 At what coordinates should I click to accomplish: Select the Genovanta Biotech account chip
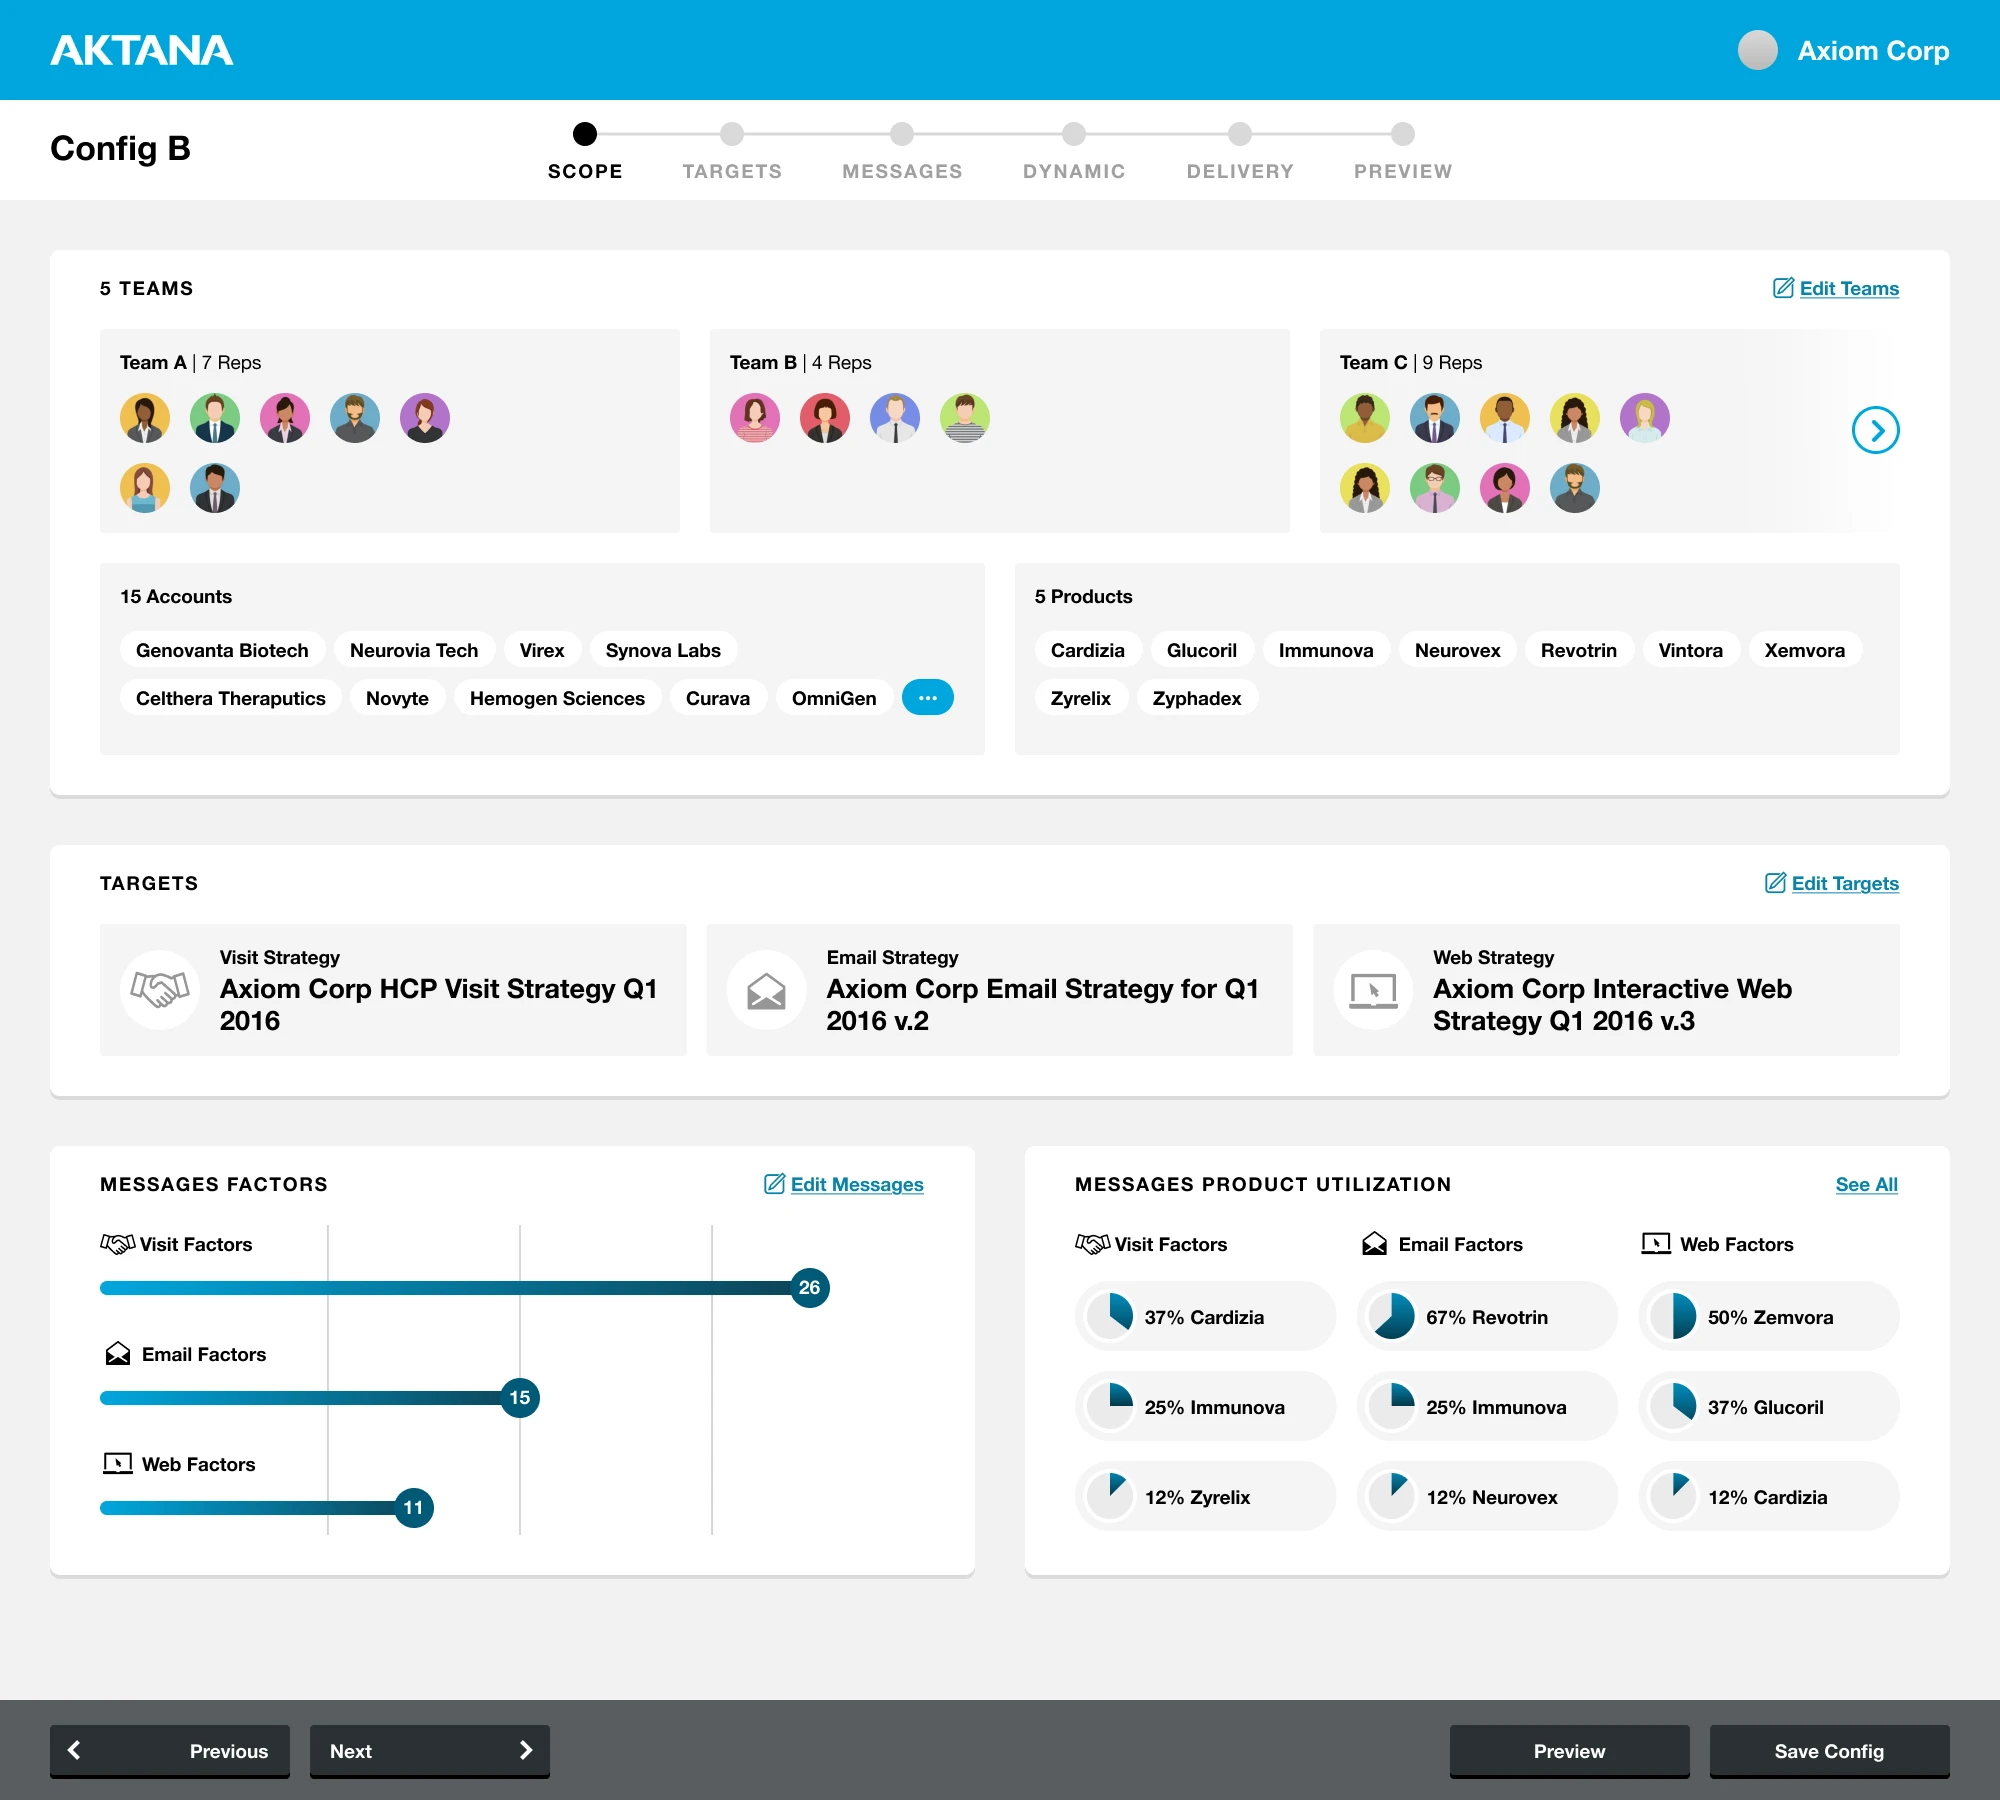point(222,649)
